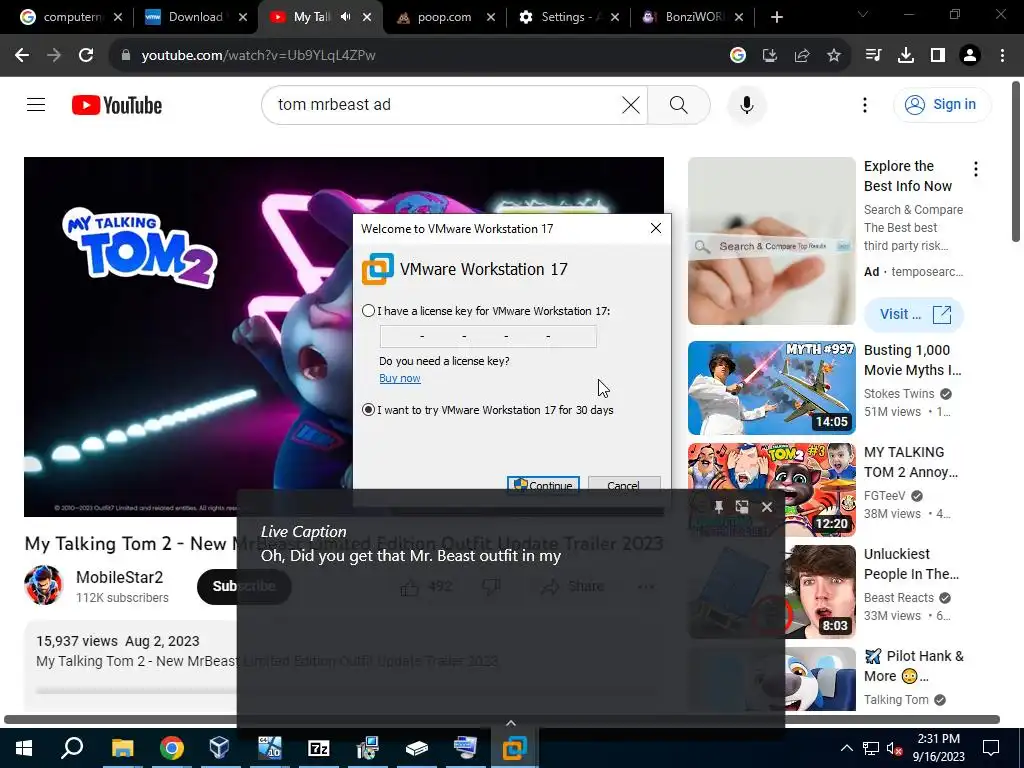Image resolution: width=1024 pixels, height=768 pixels.
Task: Open File Explorer from the taskbar
Action: pos(122,748)
